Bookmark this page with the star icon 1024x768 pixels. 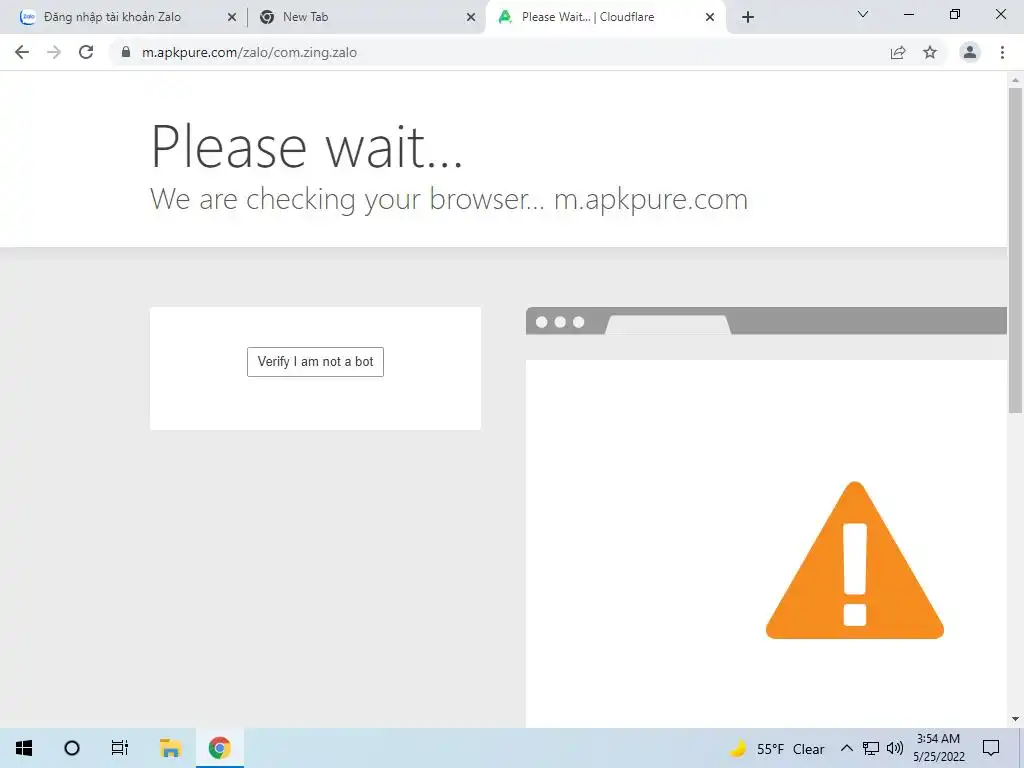(930, 52)
